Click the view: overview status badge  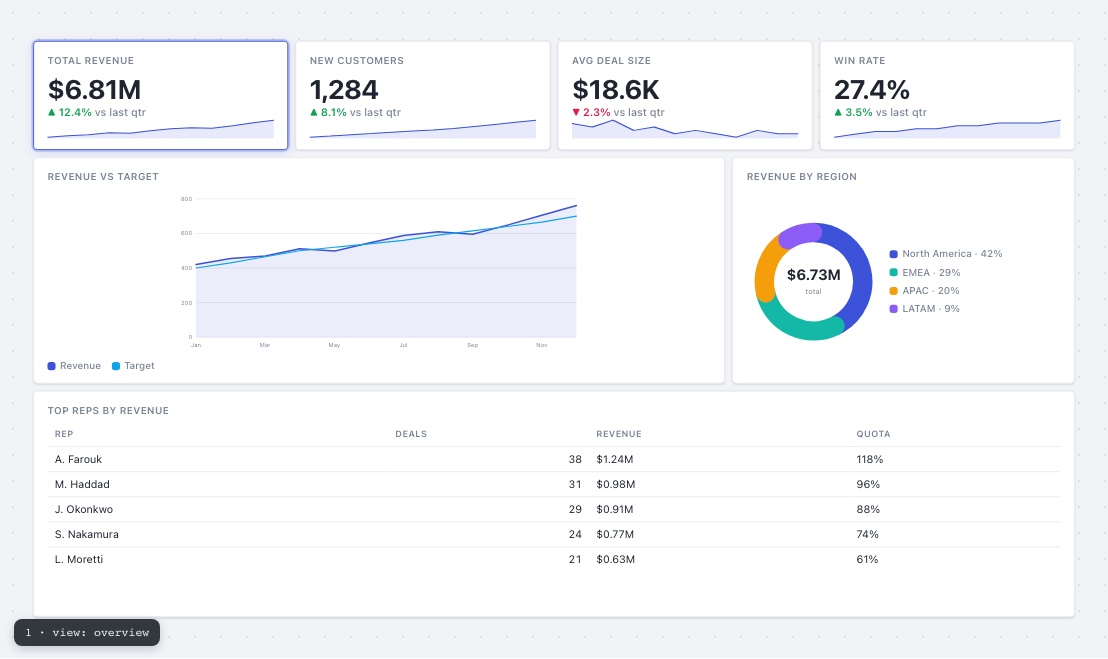(87, 632)
